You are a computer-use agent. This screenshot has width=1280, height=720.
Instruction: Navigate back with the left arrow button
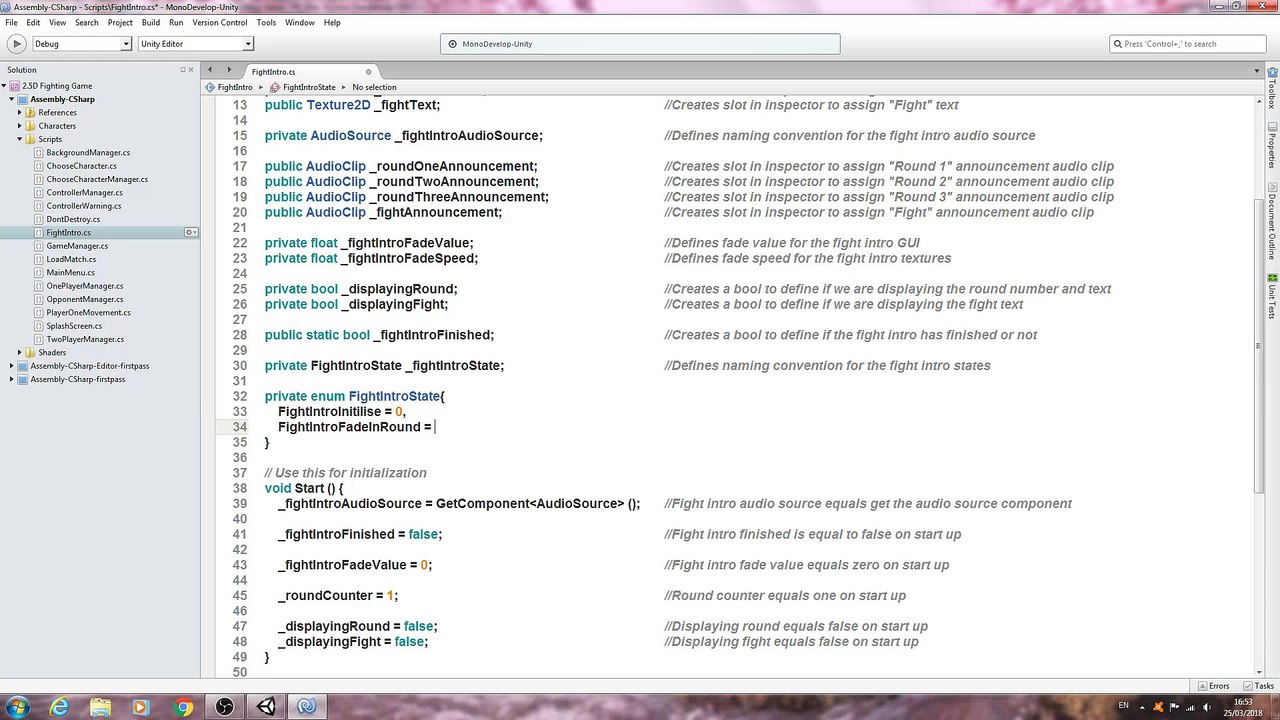coord(210,70)
